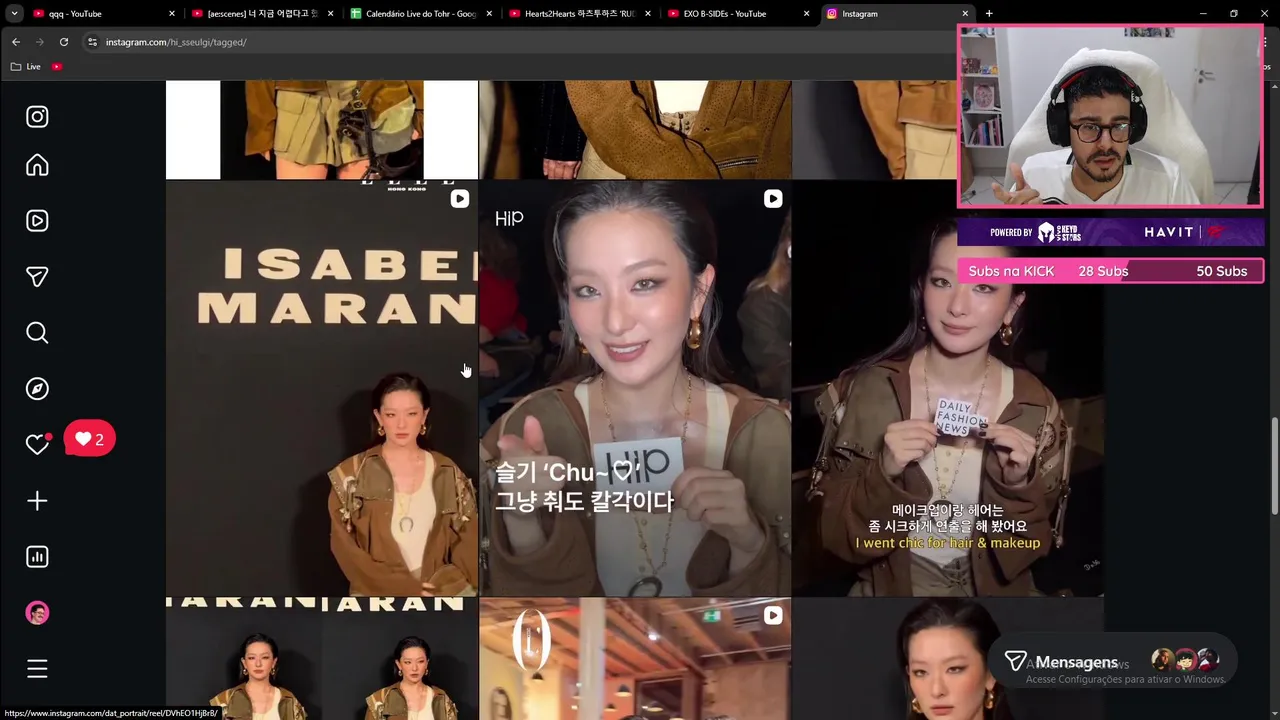
Task: Go to Instagram Home
Action: click(37, 165)
